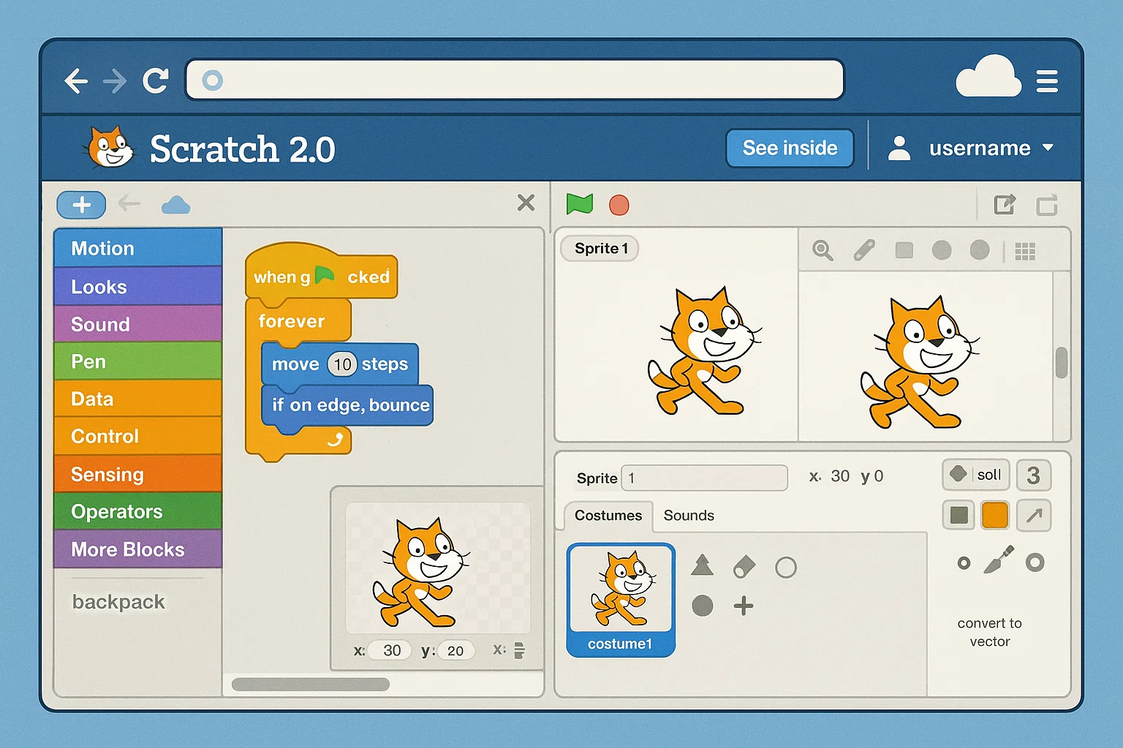Click the See inside button
1123x748 pixels.
(x=790, y=147)
